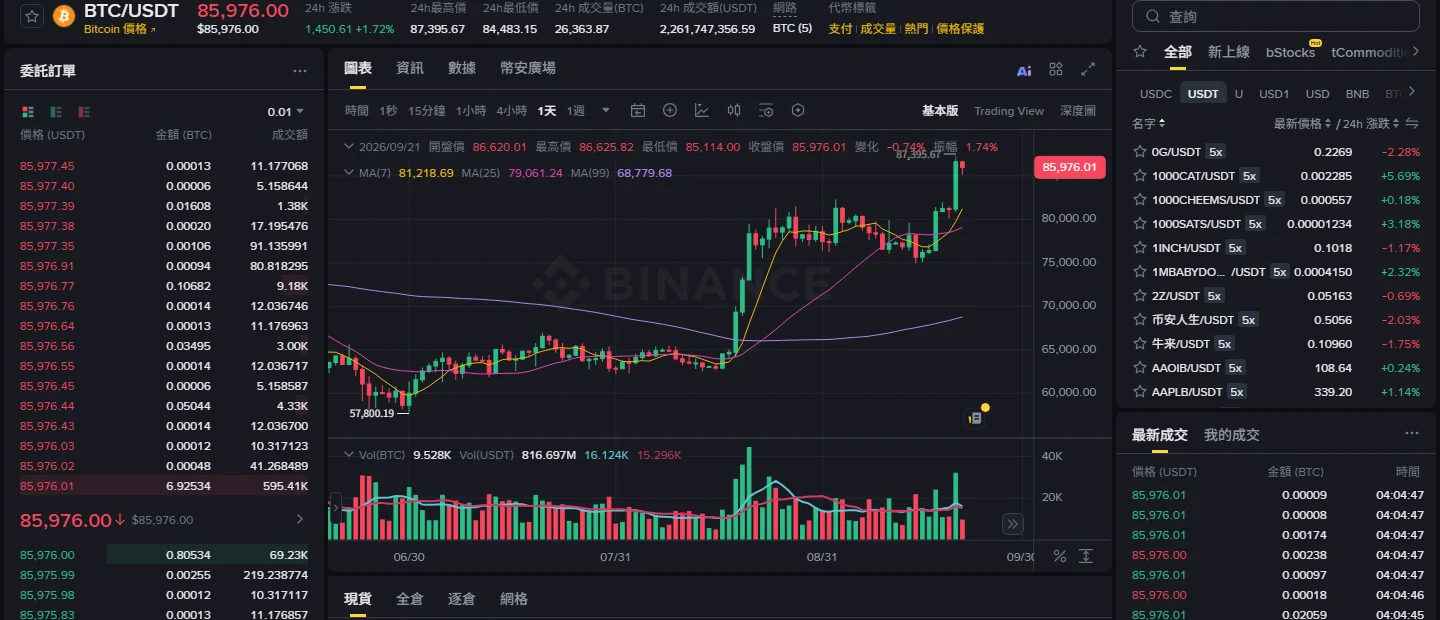Click the 支付 tag link

tap(840, 29)
